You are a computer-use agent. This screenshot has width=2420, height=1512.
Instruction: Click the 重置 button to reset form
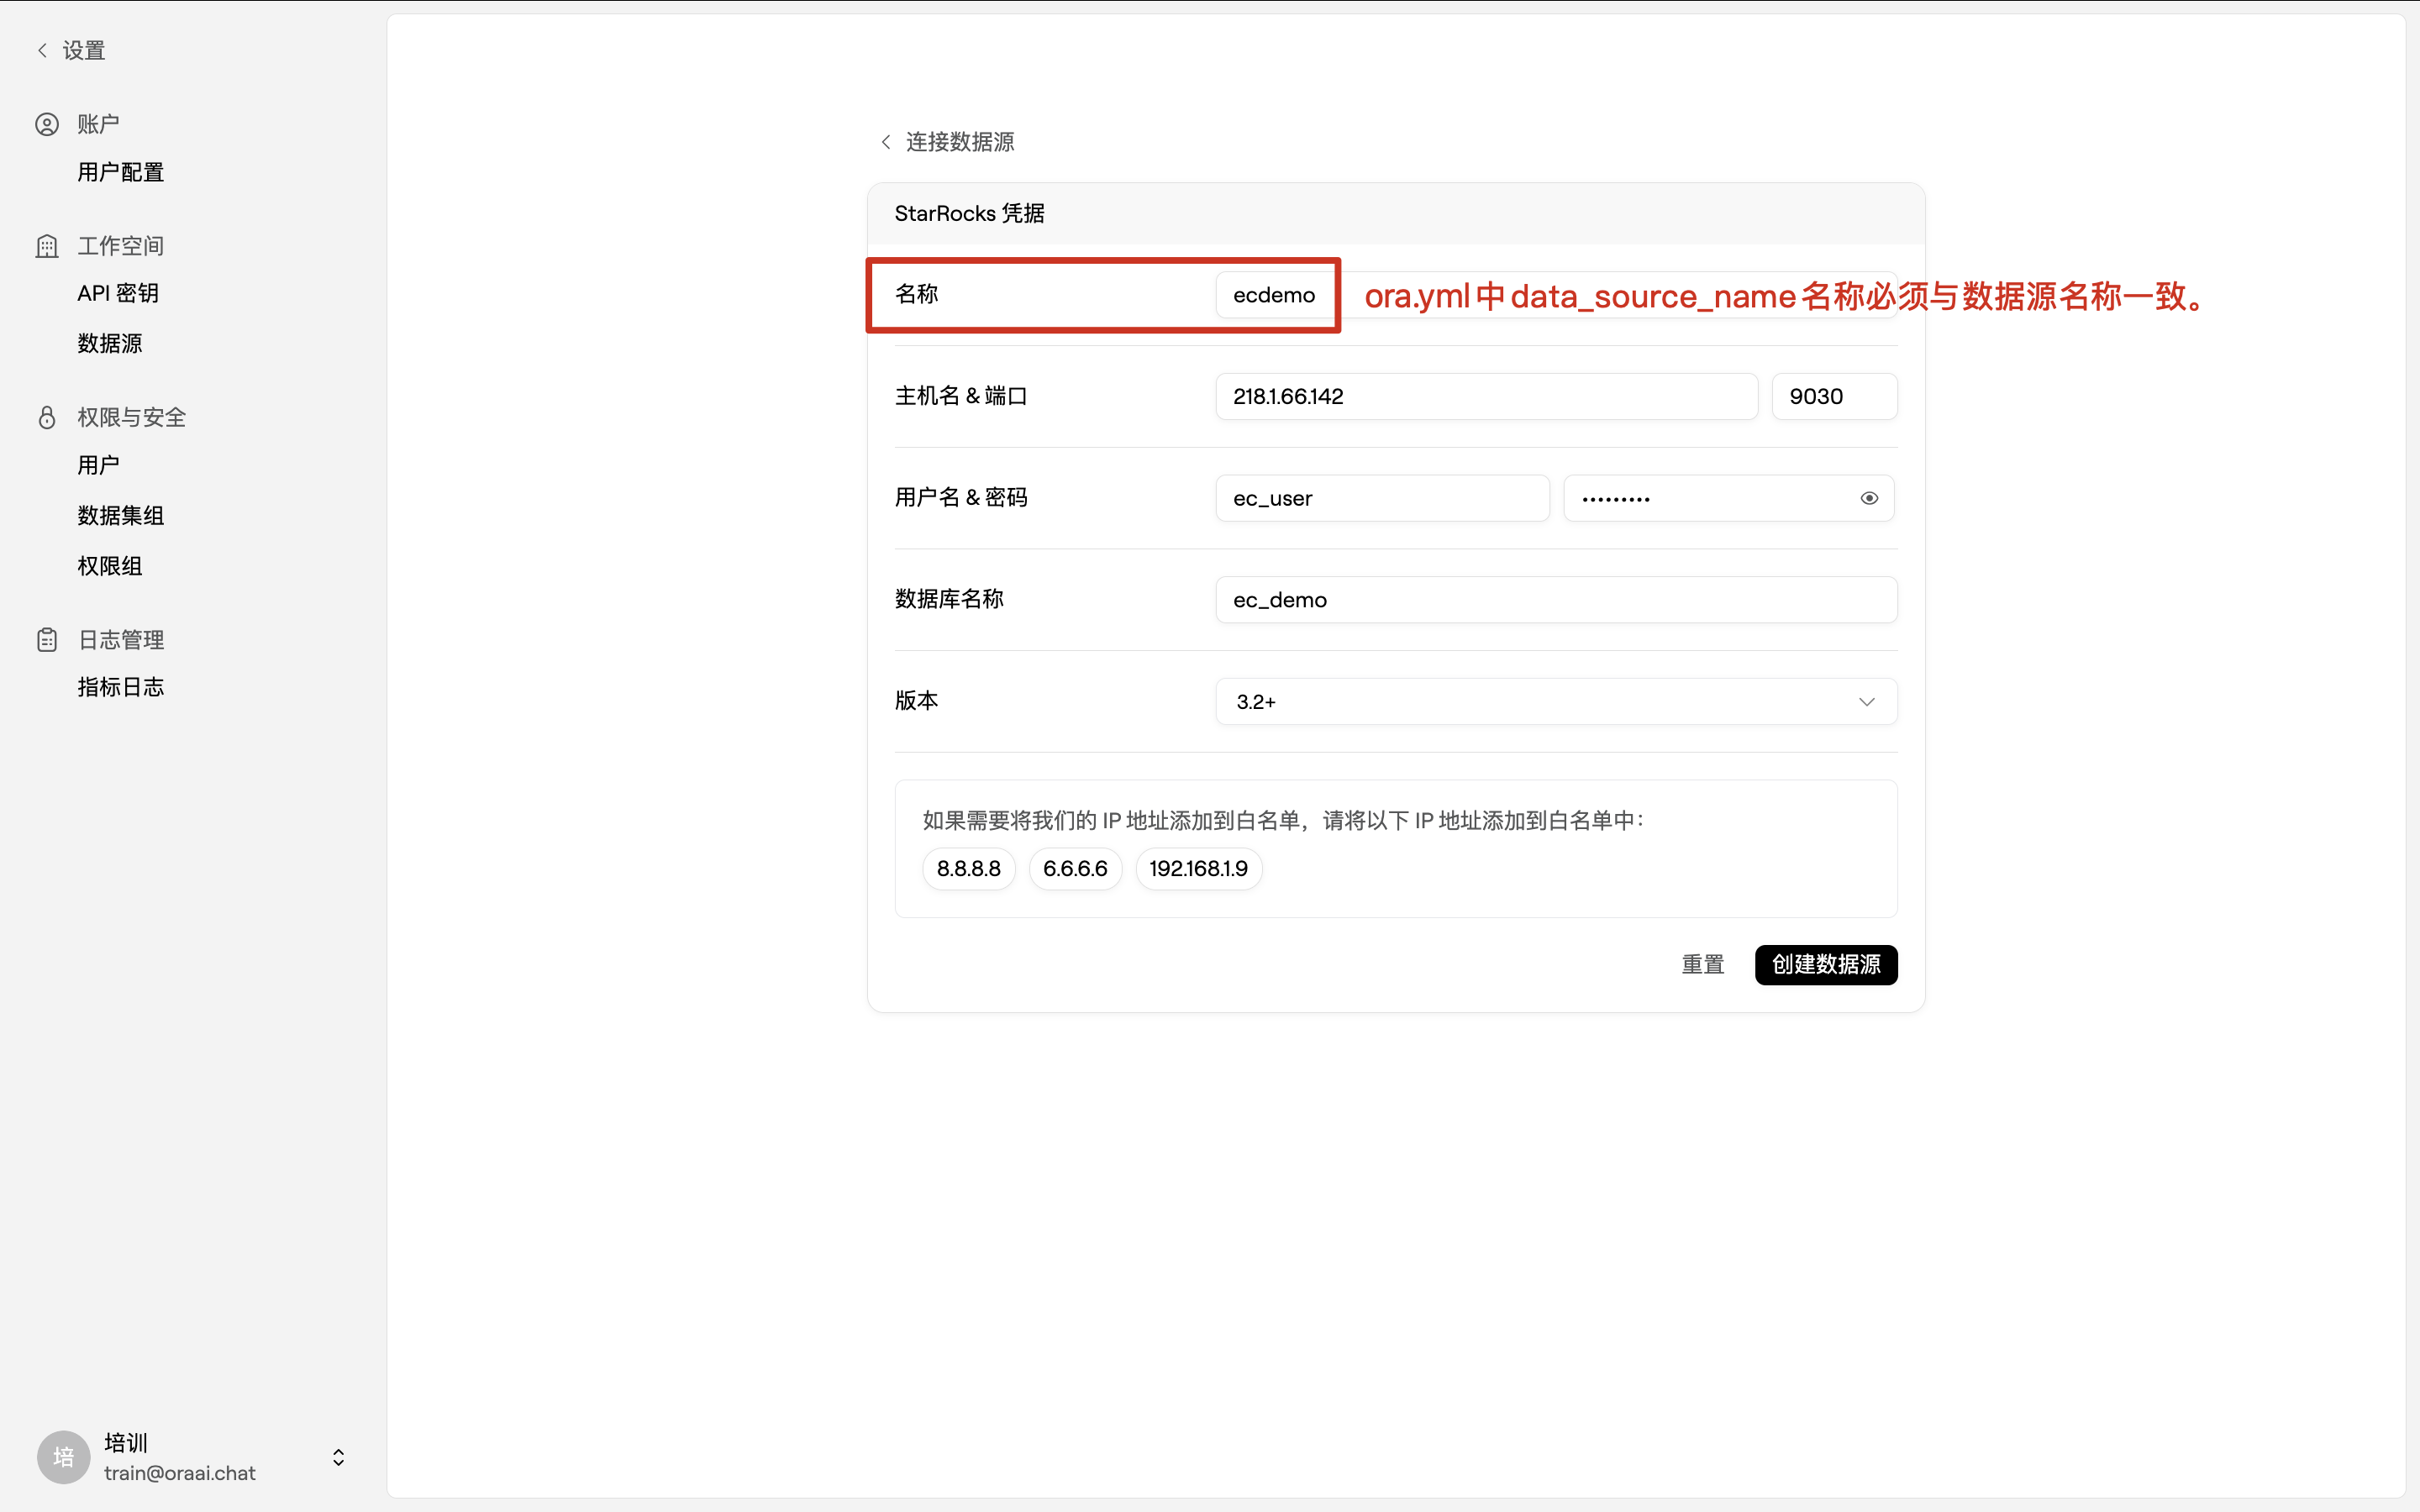[x=1702, y=964]
